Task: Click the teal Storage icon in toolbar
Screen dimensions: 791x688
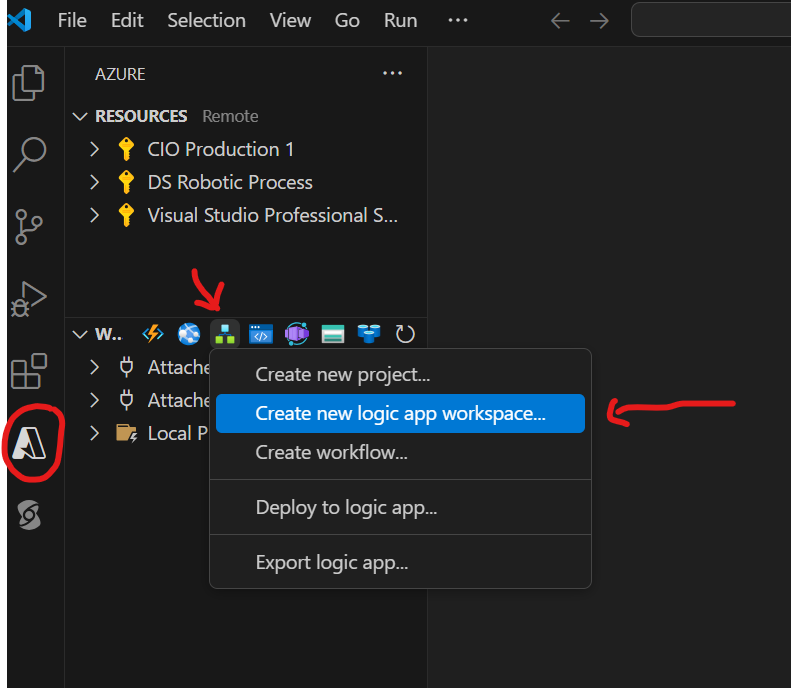Action: [x=333, y=334]
